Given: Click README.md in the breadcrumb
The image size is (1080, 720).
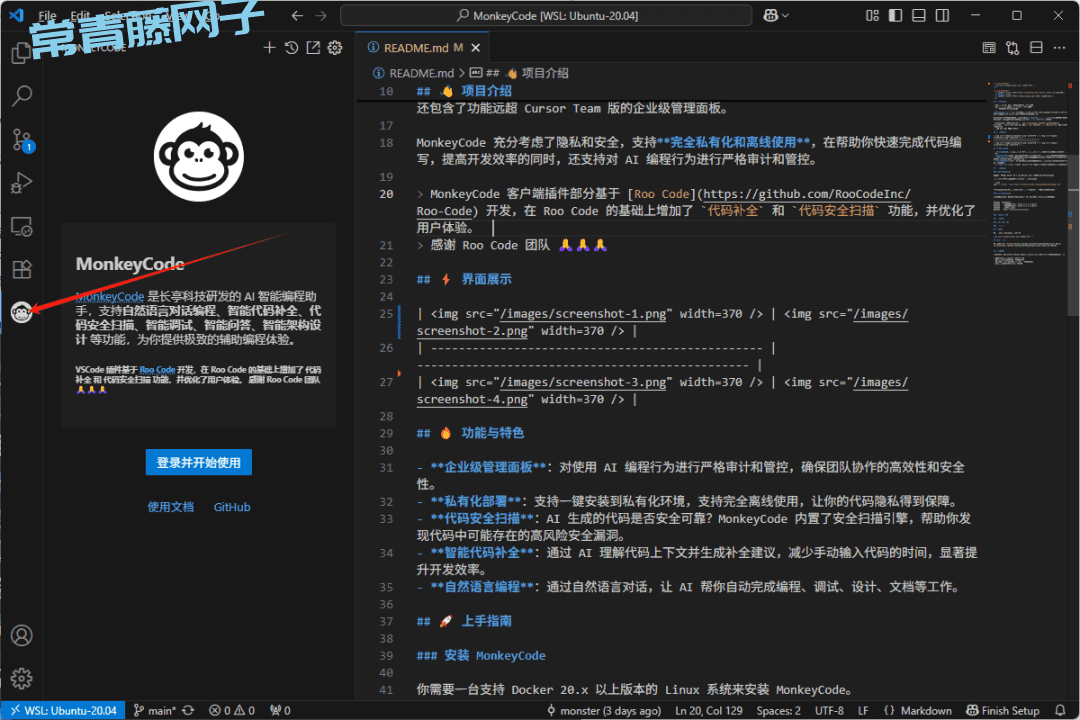Looking at the screenshot, I should (421, 73).
